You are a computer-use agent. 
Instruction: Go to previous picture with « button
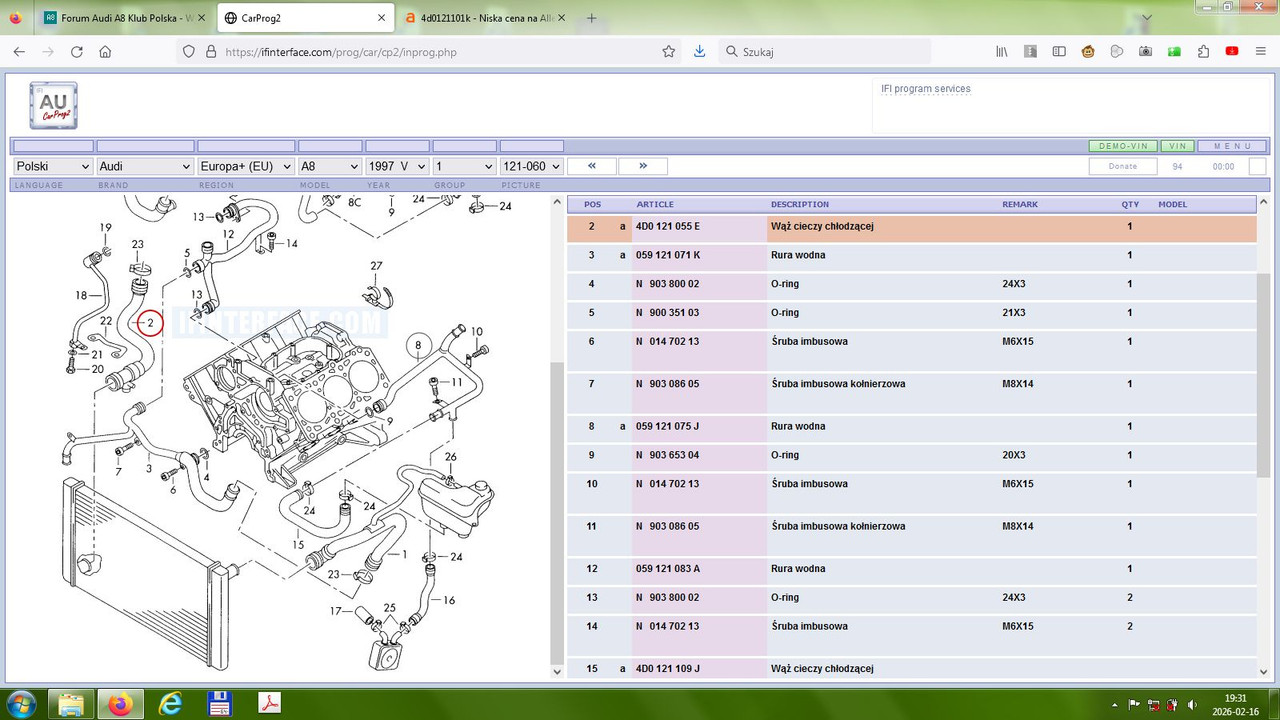(x=592, y=166)
